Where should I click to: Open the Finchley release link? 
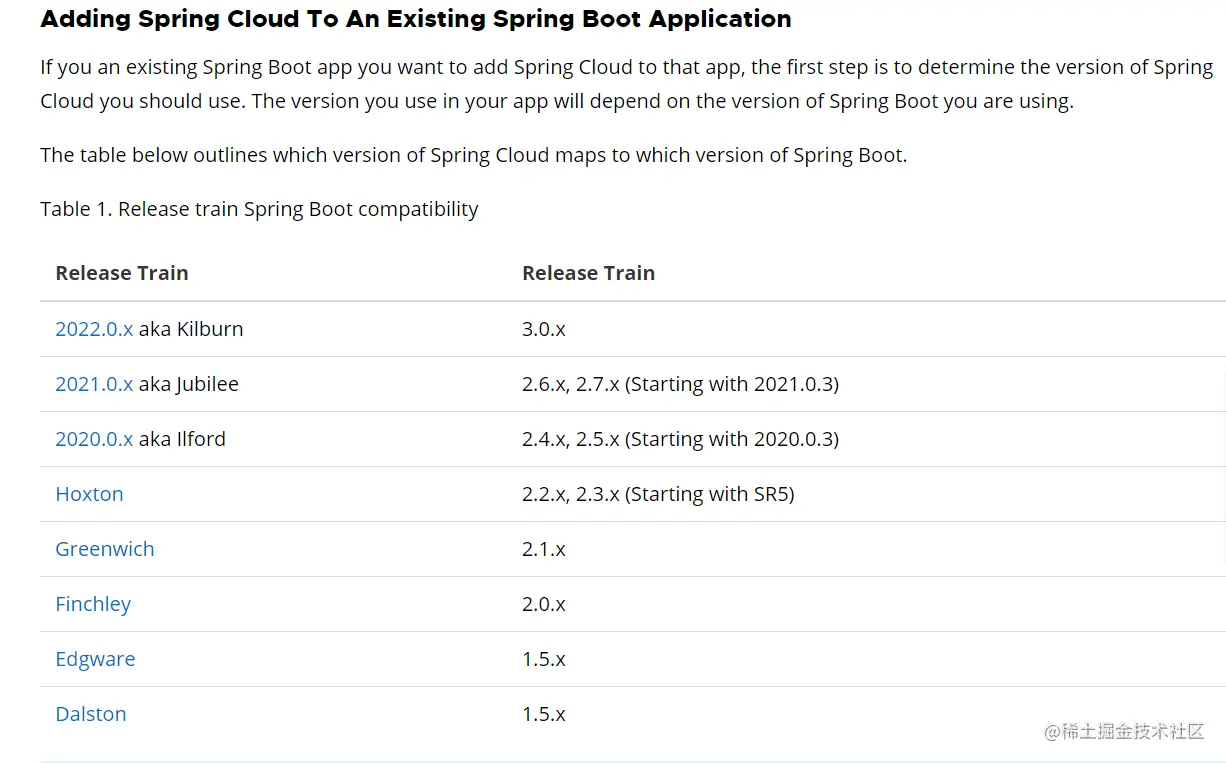click(93, 604)
